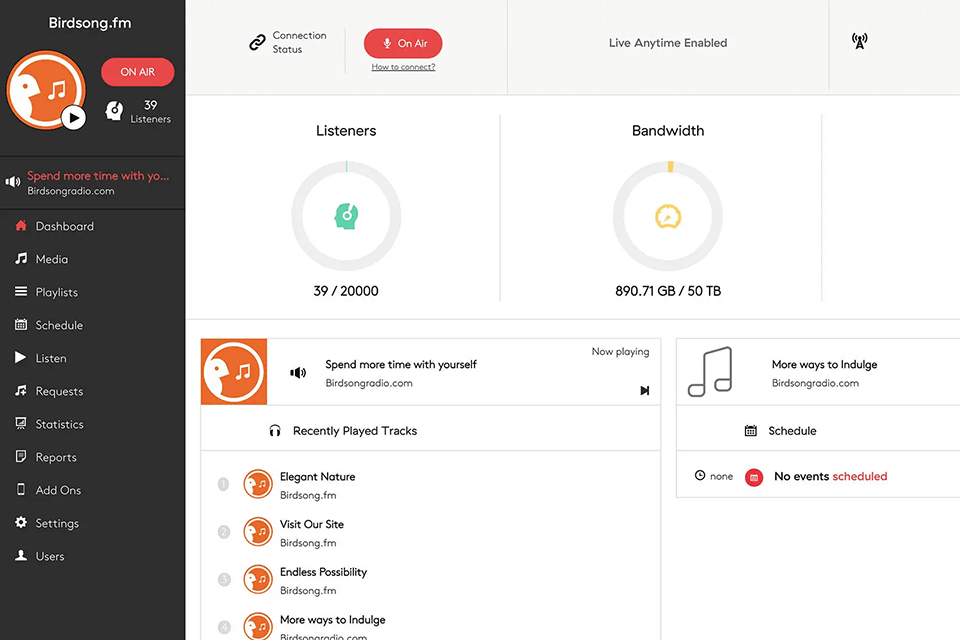
Task: Click the red calendar event icon
Action: (x=754, y=477)
